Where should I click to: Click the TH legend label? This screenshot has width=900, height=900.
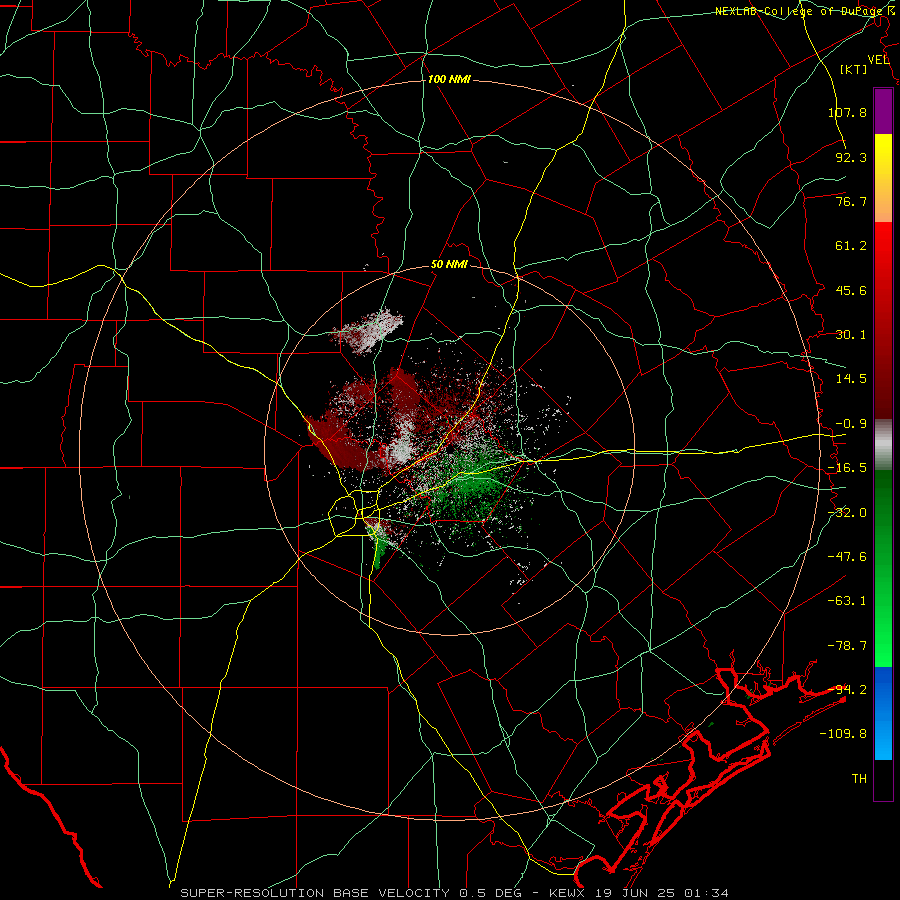coord(859,779)
